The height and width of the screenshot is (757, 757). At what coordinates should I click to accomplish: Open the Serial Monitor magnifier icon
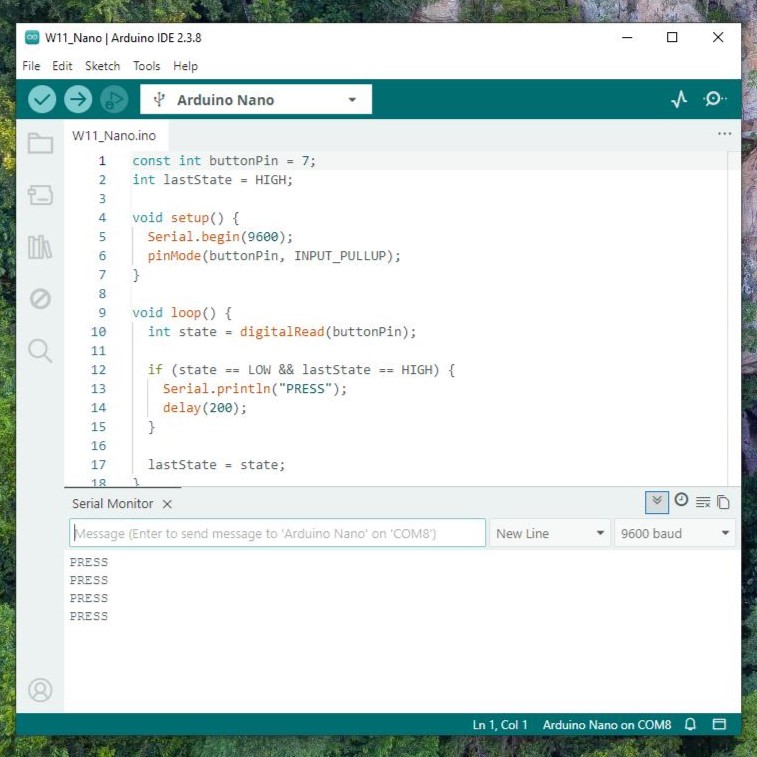tap(715, 99)
